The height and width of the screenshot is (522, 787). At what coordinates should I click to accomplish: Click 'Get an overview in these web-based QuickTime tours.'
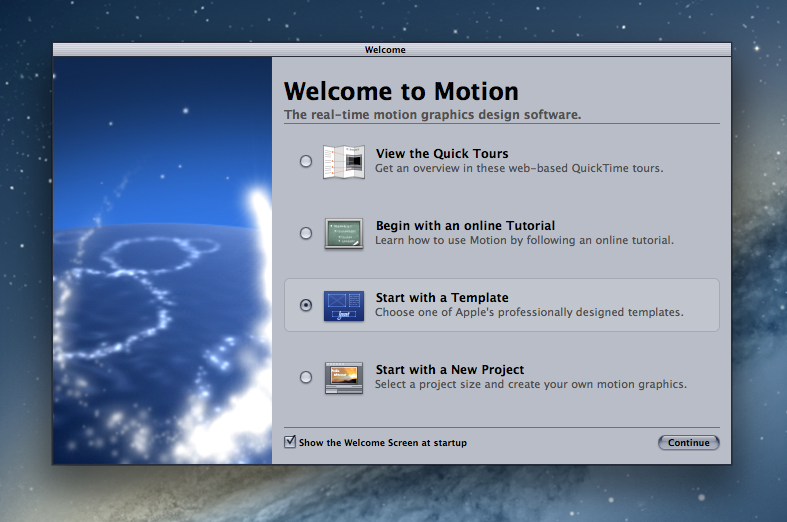(519, 168)
